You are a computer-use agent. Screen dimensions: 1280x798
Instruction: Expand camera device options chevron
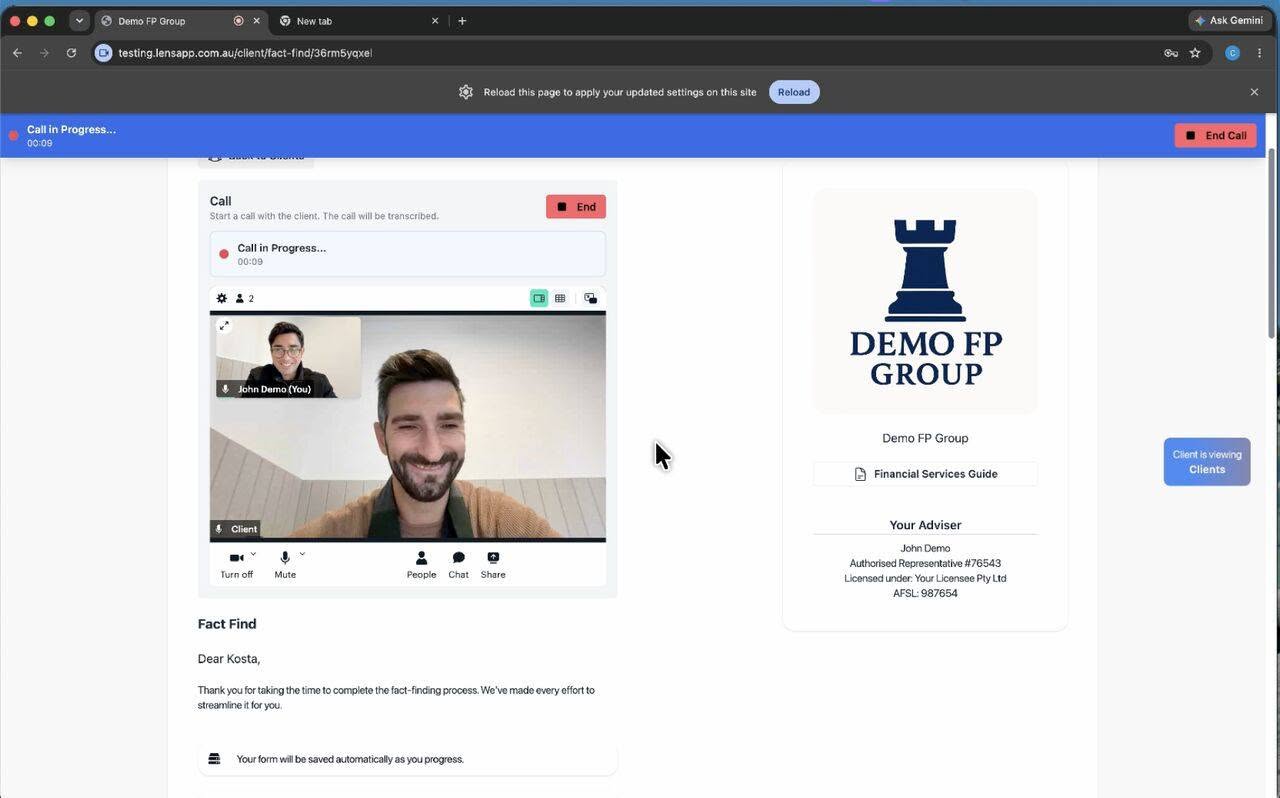click(x=253, y=554)
